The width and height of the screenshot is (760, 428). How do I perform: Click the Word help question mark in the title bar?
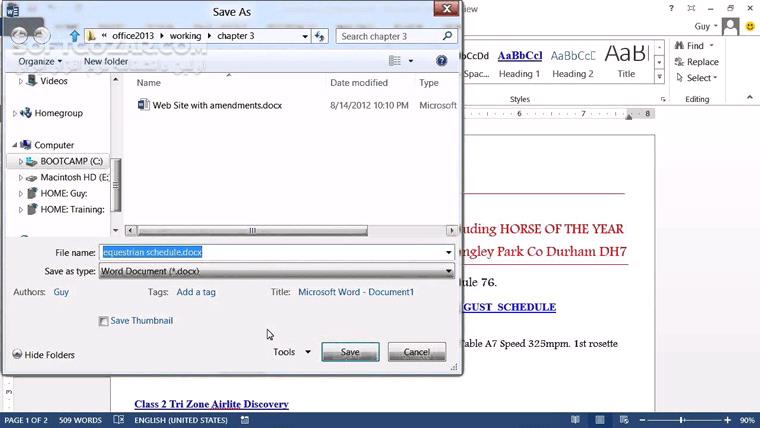[x=671, y=8]
